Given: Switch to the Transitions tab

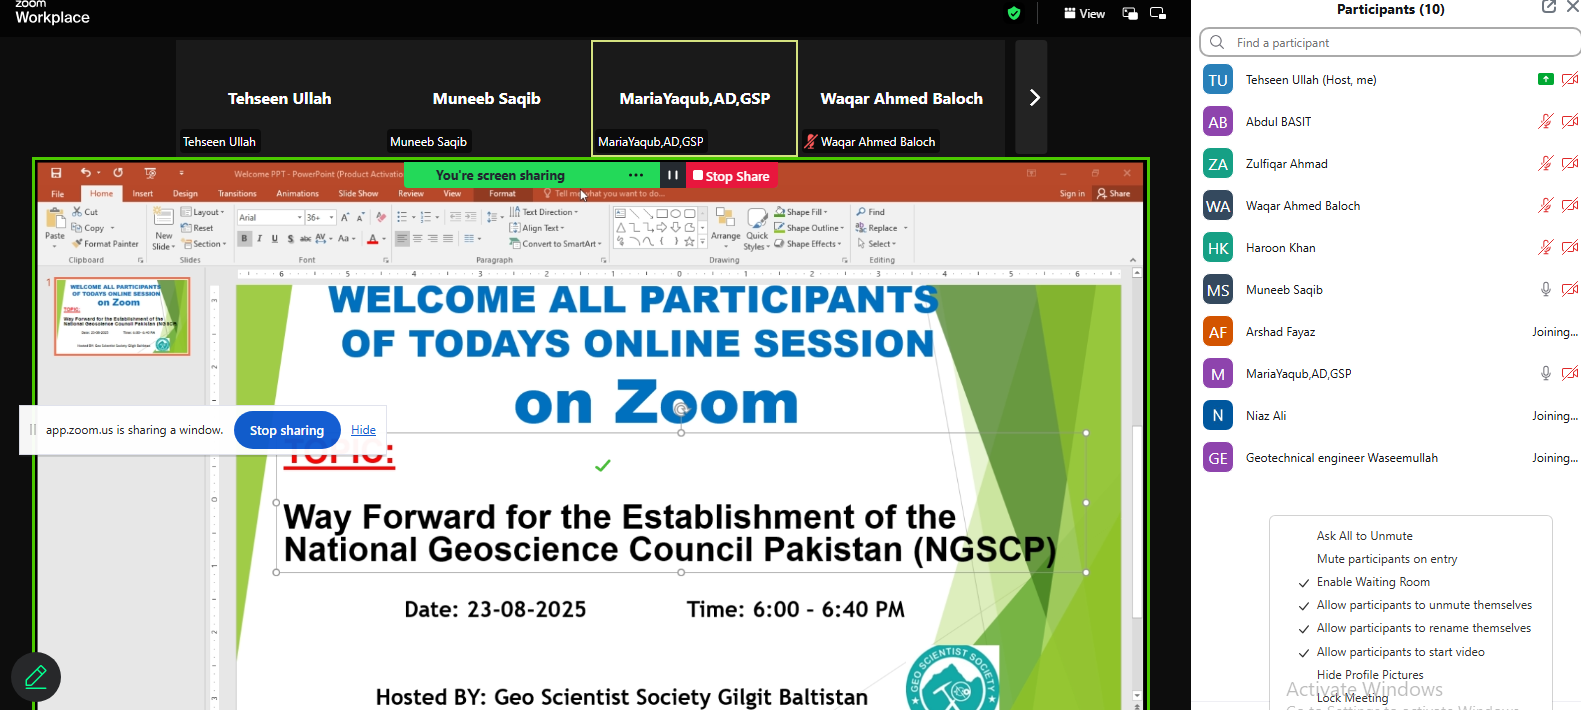Looking at the screenshot, I should pos(237,194).
